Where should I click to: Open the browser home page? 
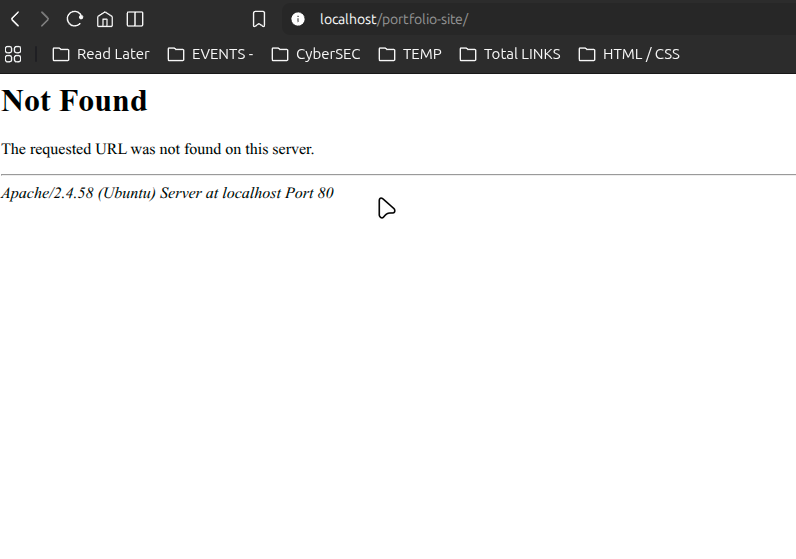click(x=105, y=19)
